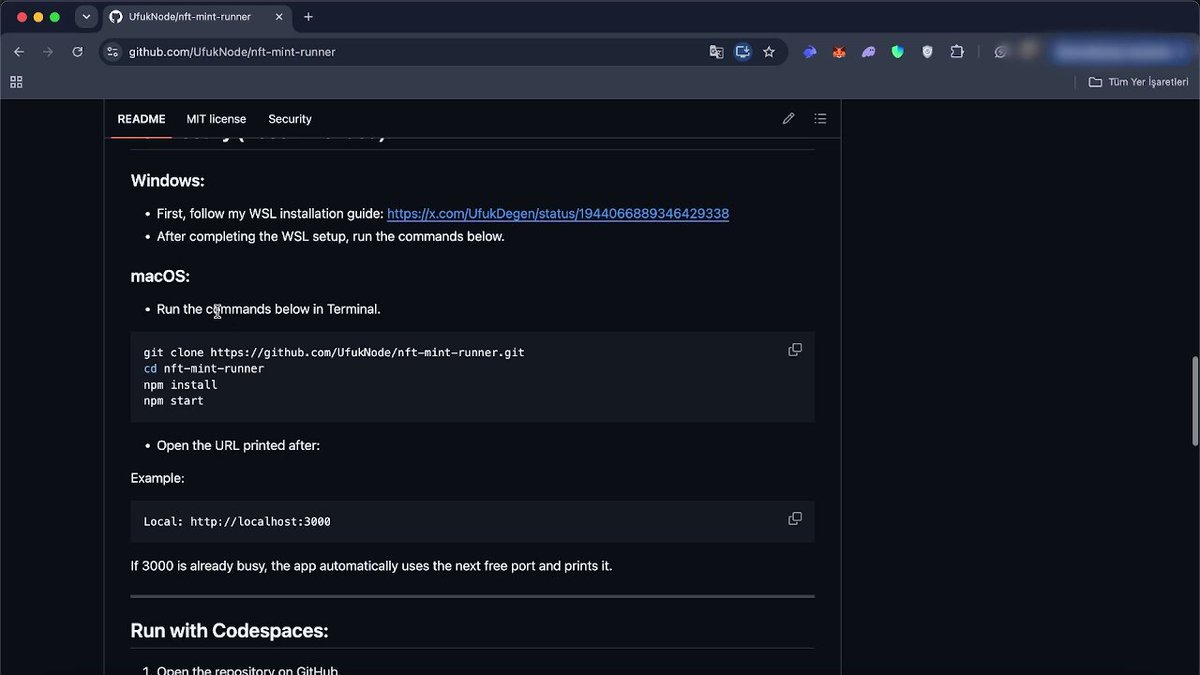The width and height of the screenshot is (1200, 675).
Task: Click the 'npm install' command line
Action: (x=181, y=385)
